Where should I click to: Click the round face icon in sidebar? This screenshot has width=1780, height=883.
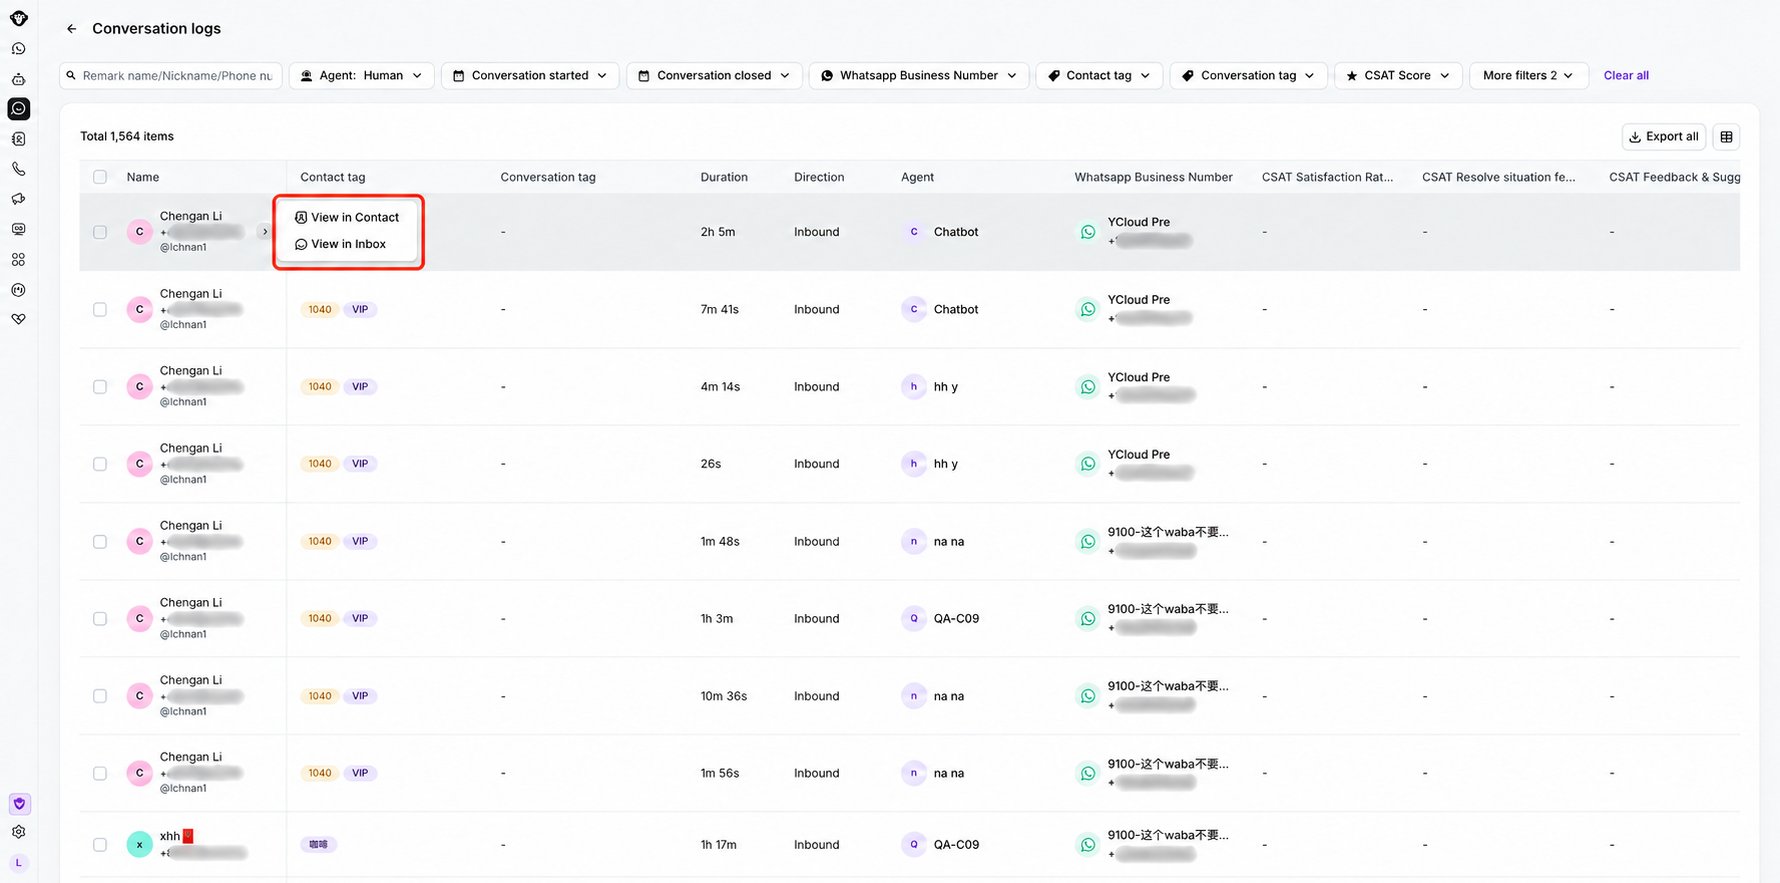[x=19, y=290]
